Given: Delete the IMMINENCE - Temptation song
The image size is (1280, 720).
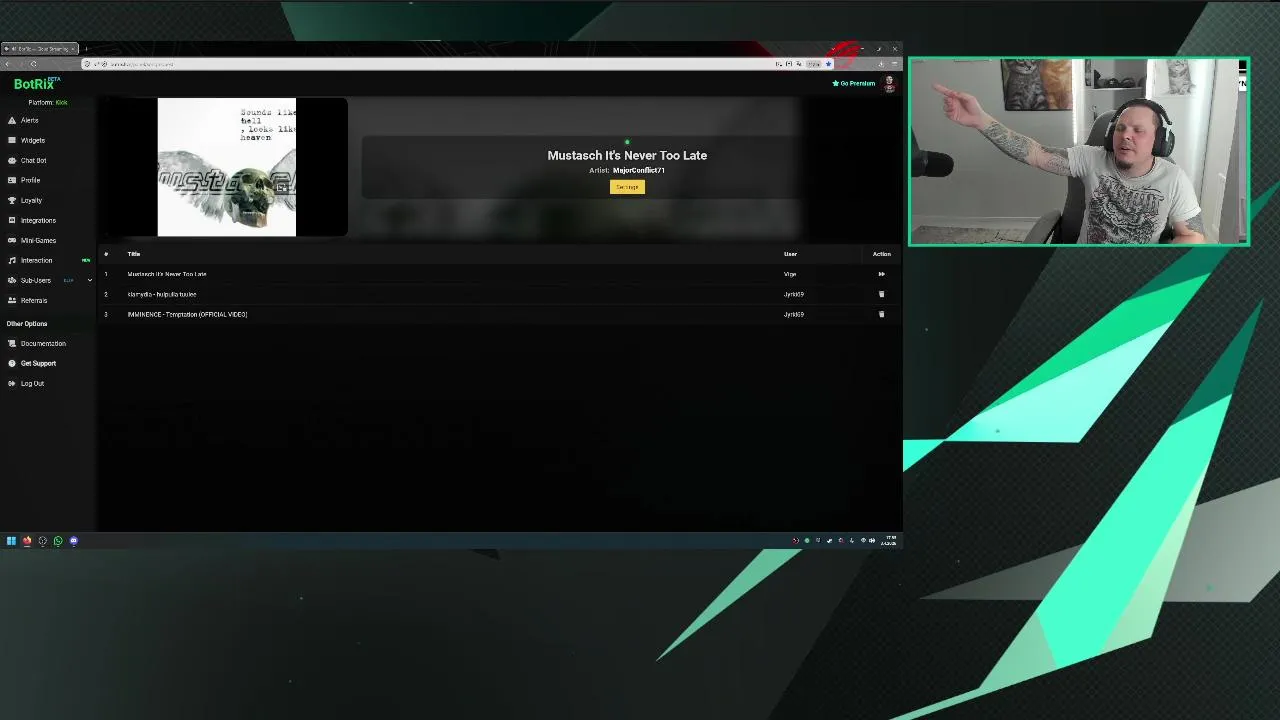Looking at the screenshot, I should pos(881,314).
